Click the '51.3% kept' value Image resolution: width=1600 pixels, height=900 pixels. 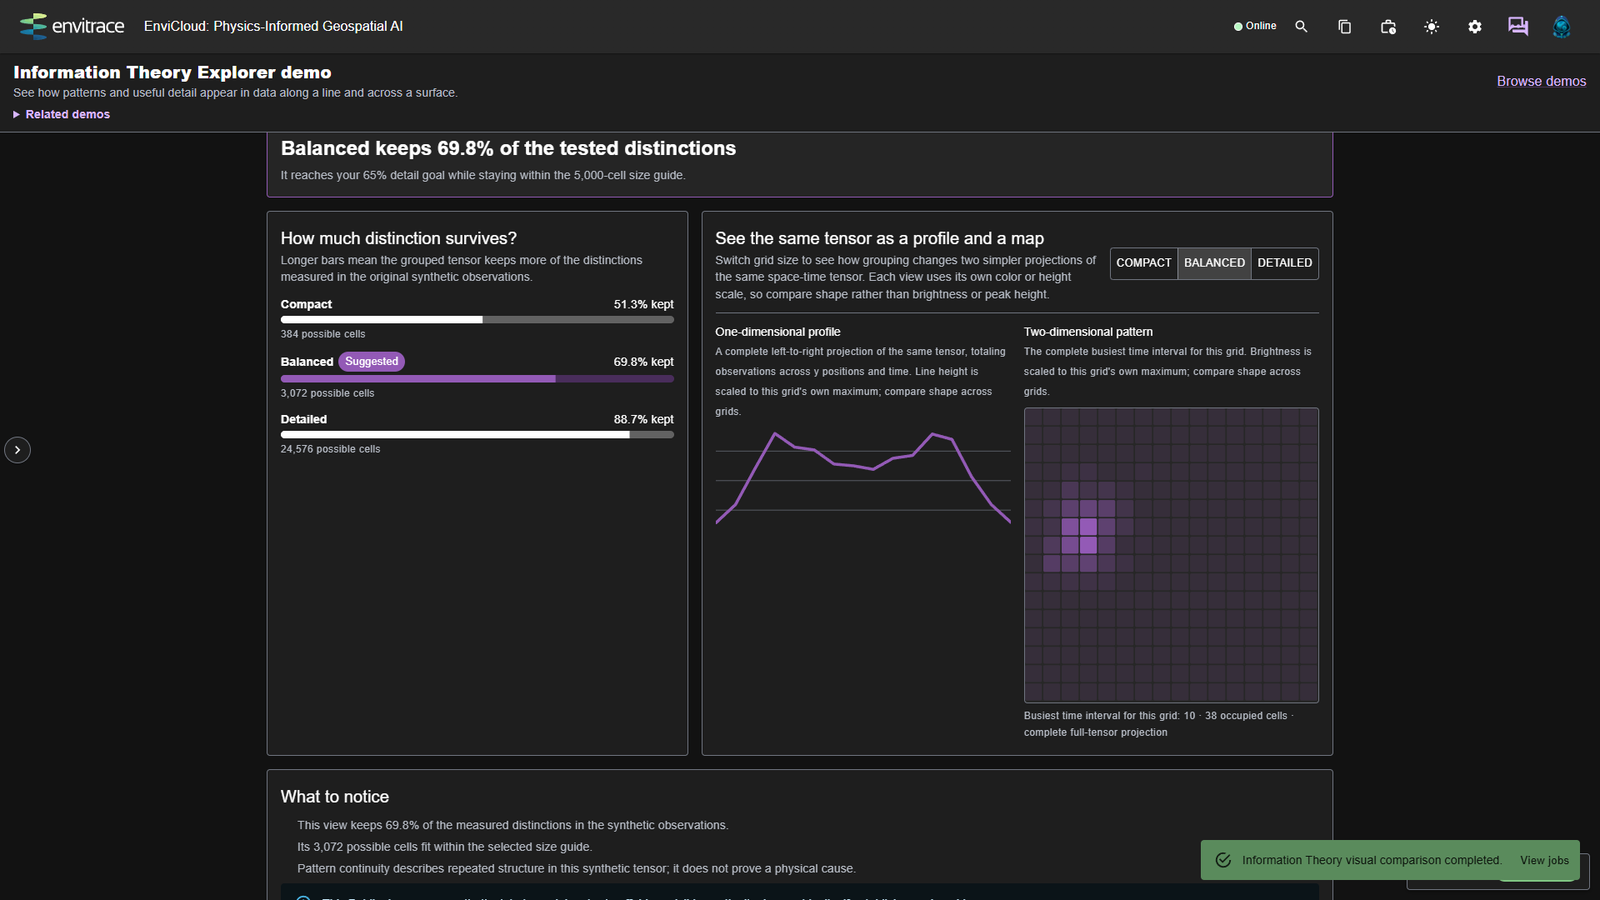click(x=644, y=304)
